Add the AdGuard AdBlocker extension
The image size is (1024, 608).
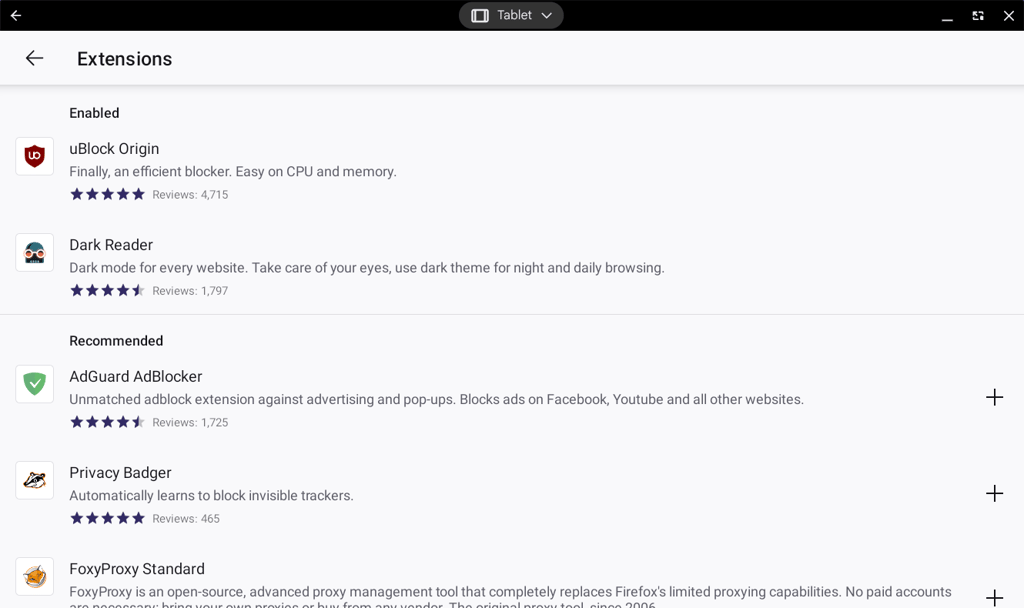[x=994, y=397]
